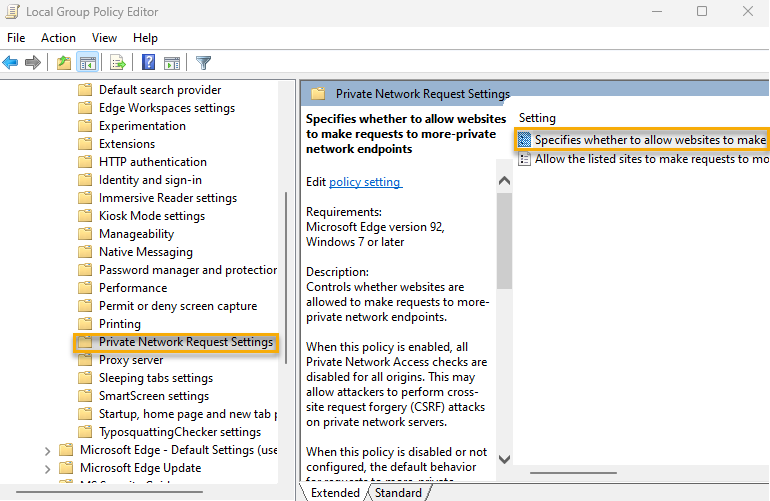The width and height of the screenshot is (770, 501).
Task: Open the File menu
Action: [x=17, y=38]
